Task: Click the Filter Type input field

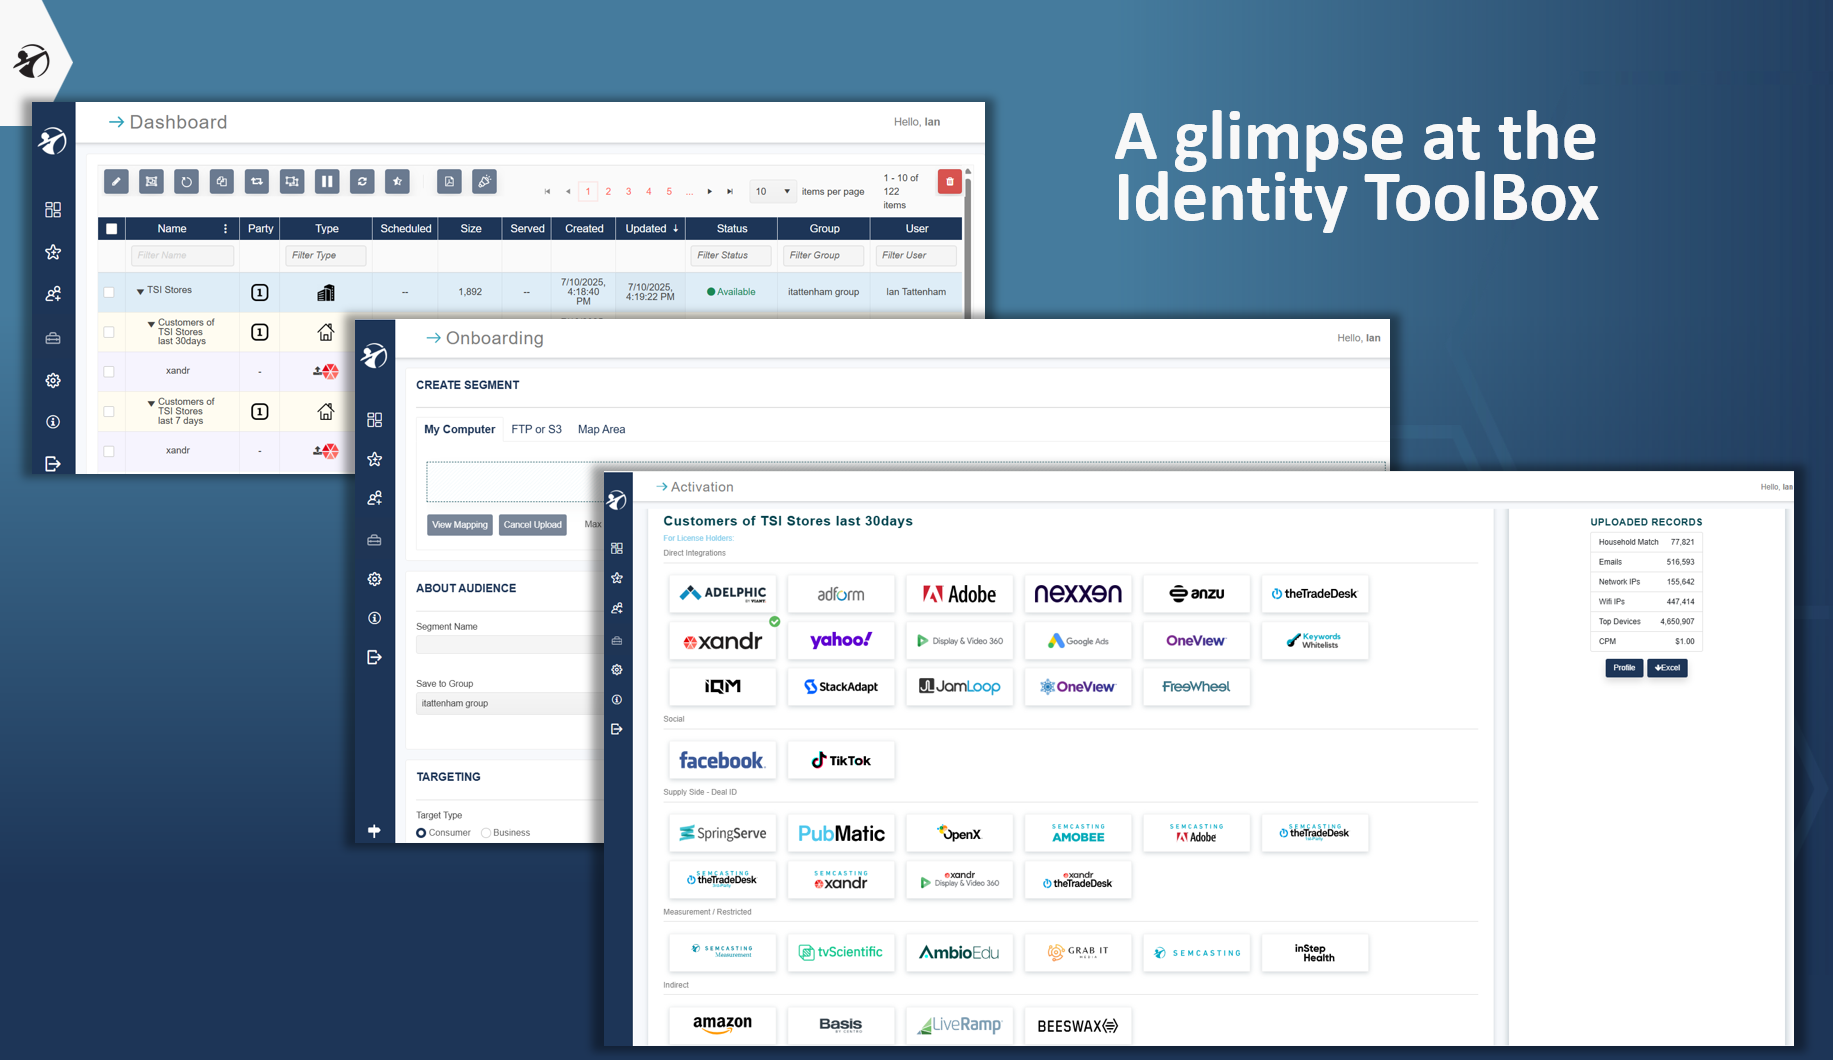Action: pyautogui.click(x=326, y=256)
